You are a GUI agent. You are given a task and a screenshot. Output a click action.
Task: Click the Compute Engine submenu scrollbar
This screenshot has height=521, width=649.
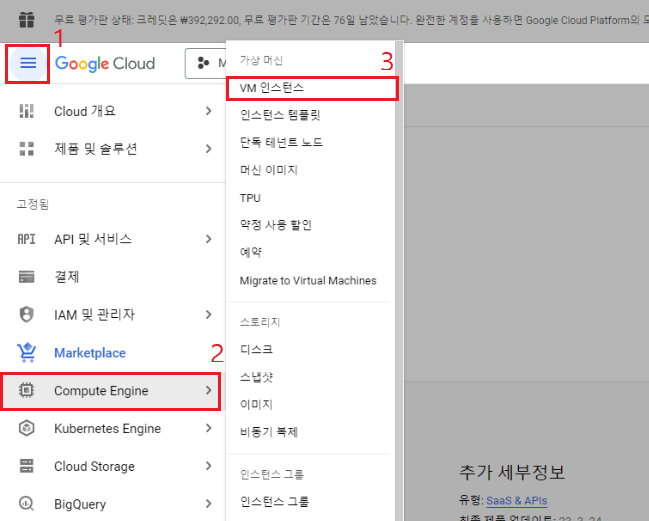click(x=399, y=281)
